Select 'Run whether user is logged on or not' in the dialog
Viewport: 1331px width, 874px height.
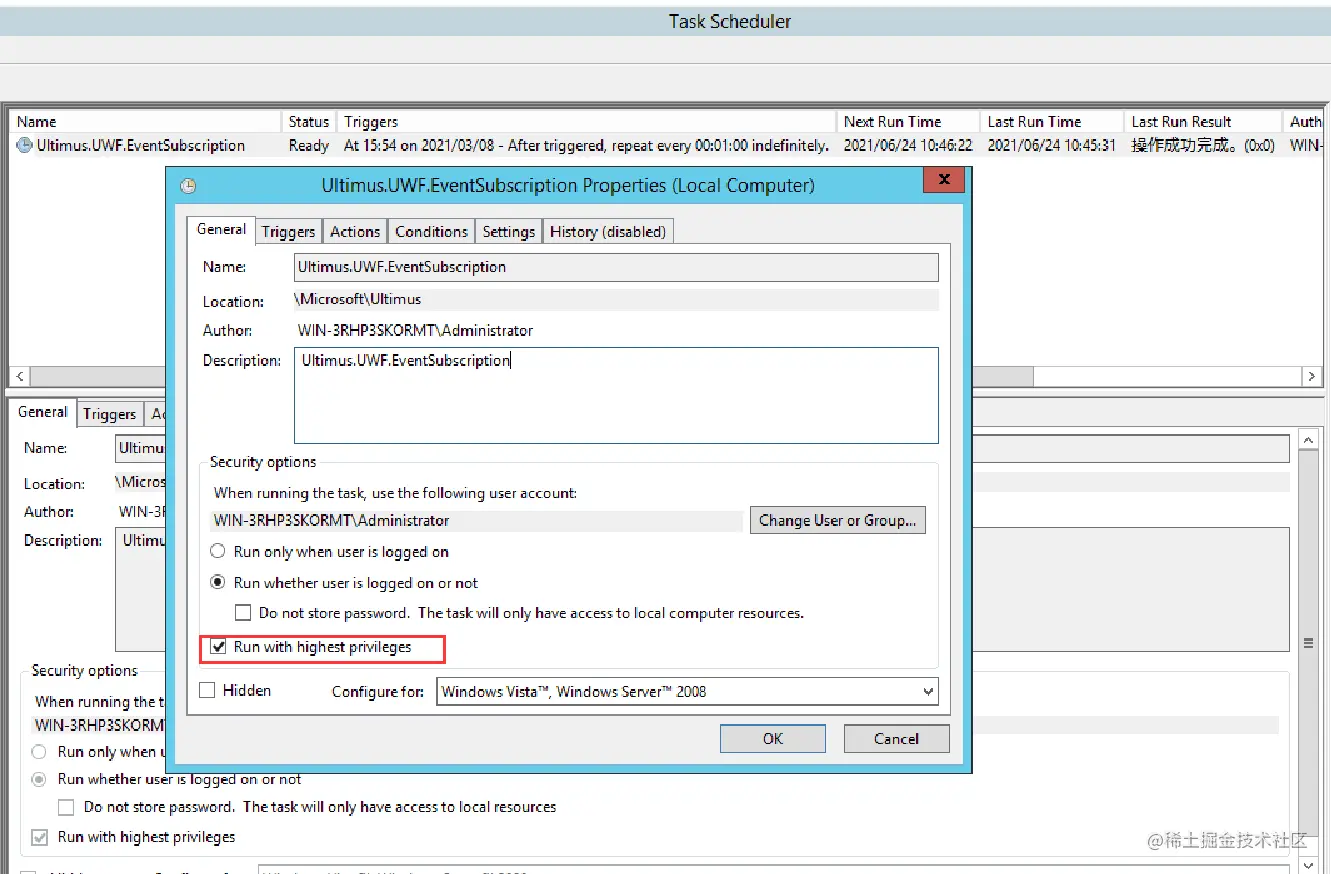pos(217,582)
